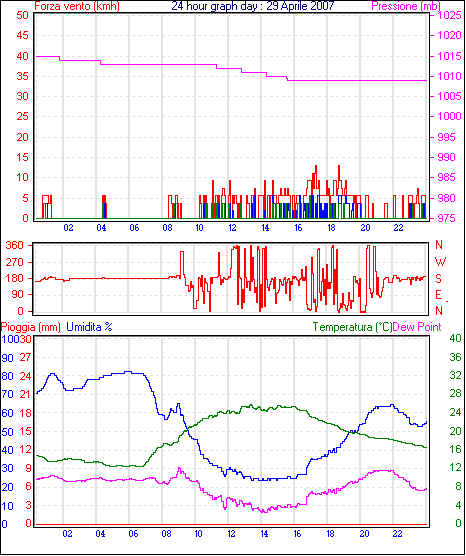Click the 1010 pressure axis value
The width and height of the screenshot is (466, 556).
(x=449, y=76)
